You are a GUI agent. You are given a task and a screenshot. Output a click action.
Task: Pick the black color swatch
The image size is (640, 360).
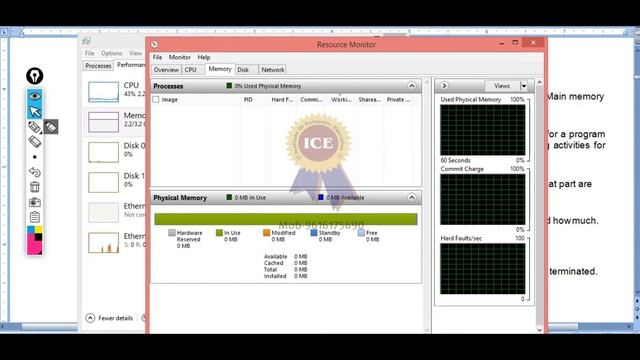click(38, 237)
